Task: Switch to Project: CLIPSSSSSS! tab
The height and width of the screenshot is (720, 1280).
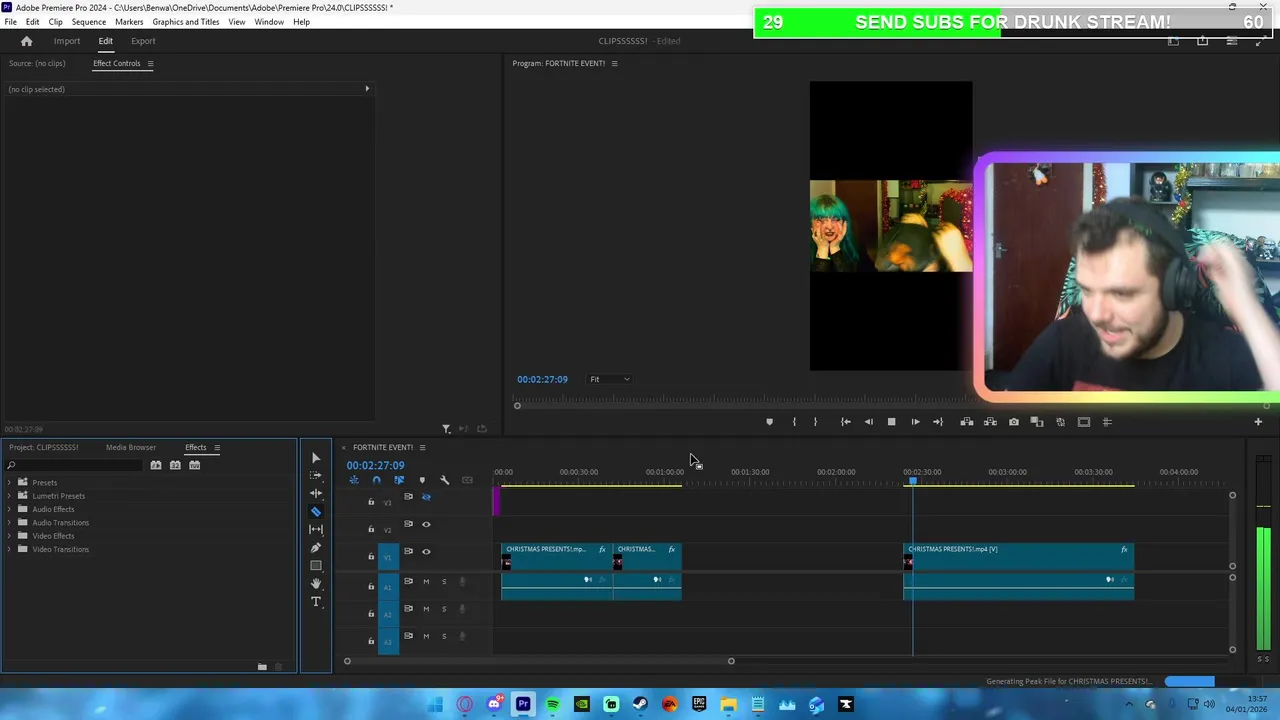Action: tap(43, 448)
